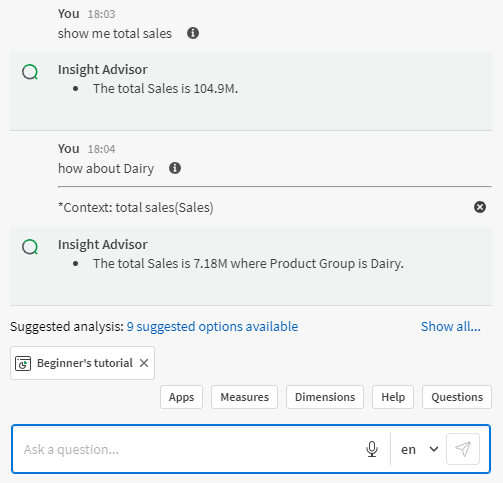Click the Help button

point(393,397)
